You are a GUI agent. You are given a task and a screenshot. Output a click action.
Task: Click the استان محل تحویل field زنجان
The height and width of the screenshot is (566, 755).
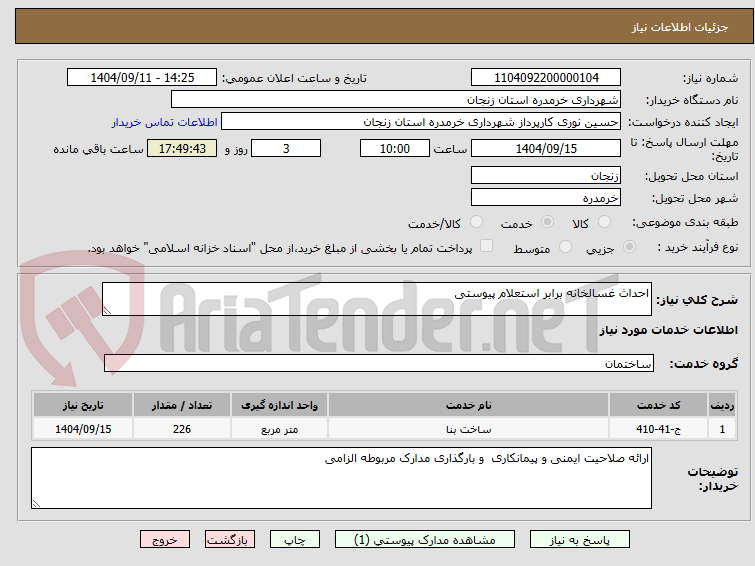coord(546,175)
